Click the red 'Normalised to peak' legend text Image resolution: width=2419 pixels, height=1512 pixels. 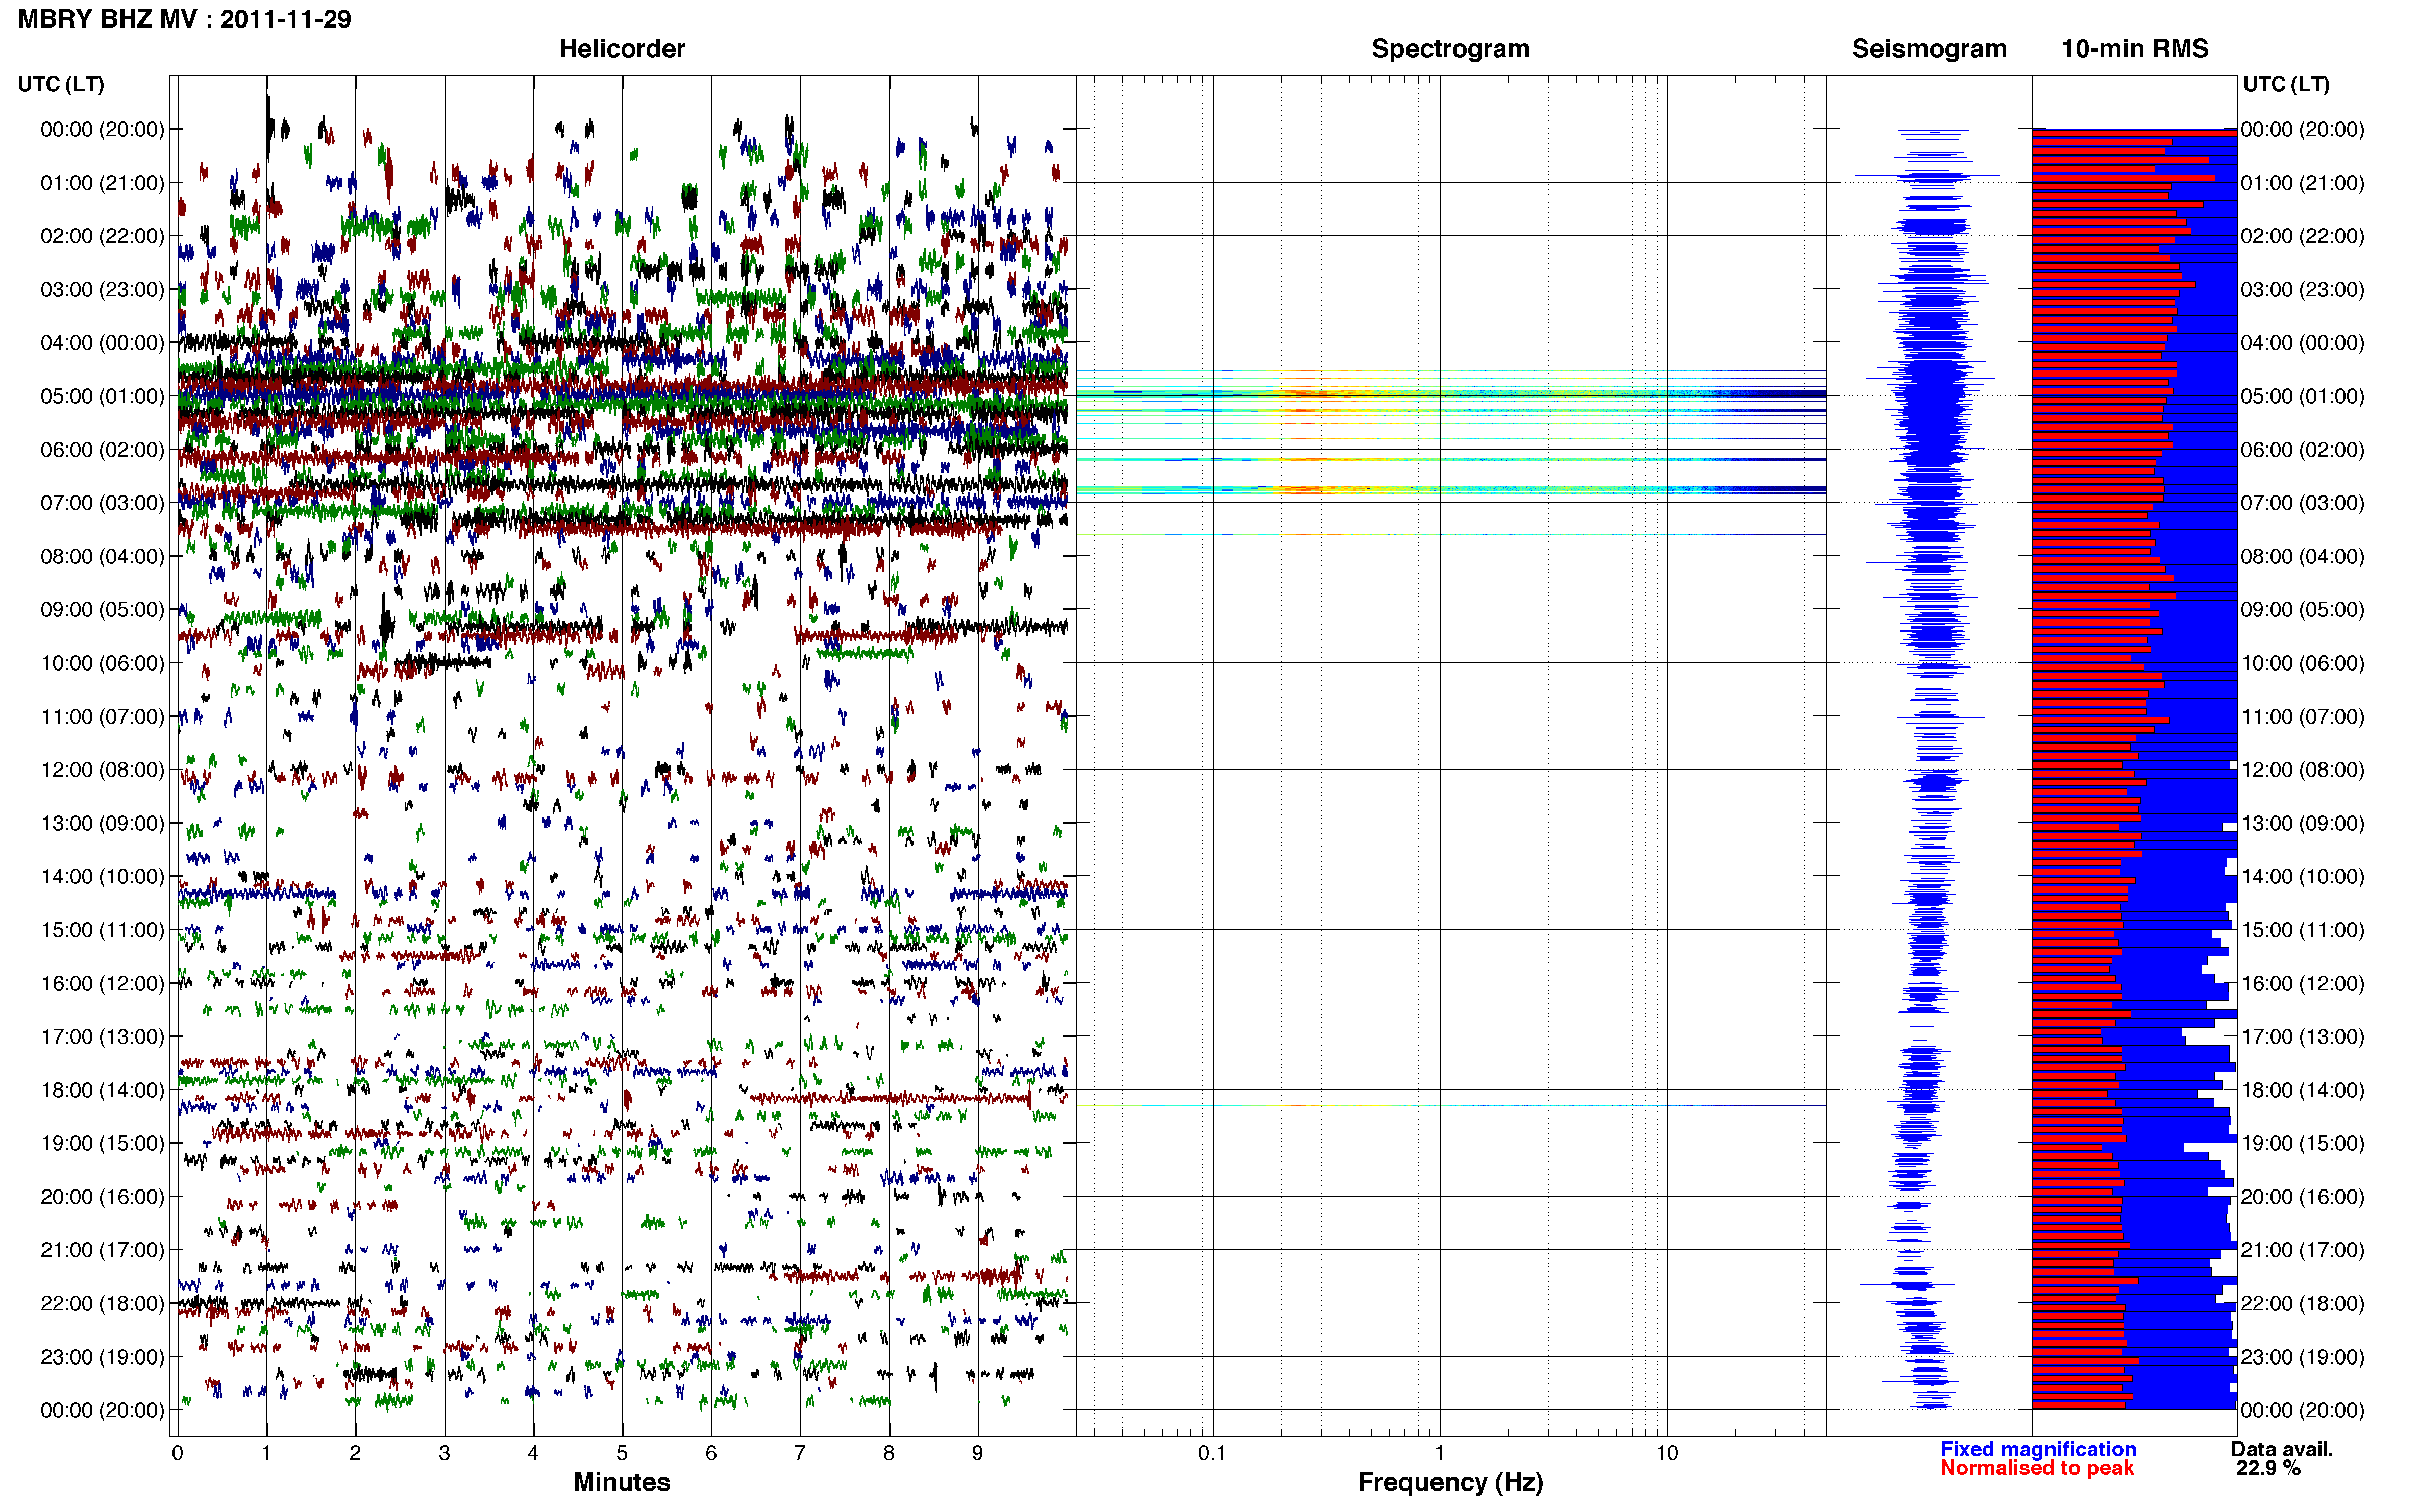coord(2037,1468)
